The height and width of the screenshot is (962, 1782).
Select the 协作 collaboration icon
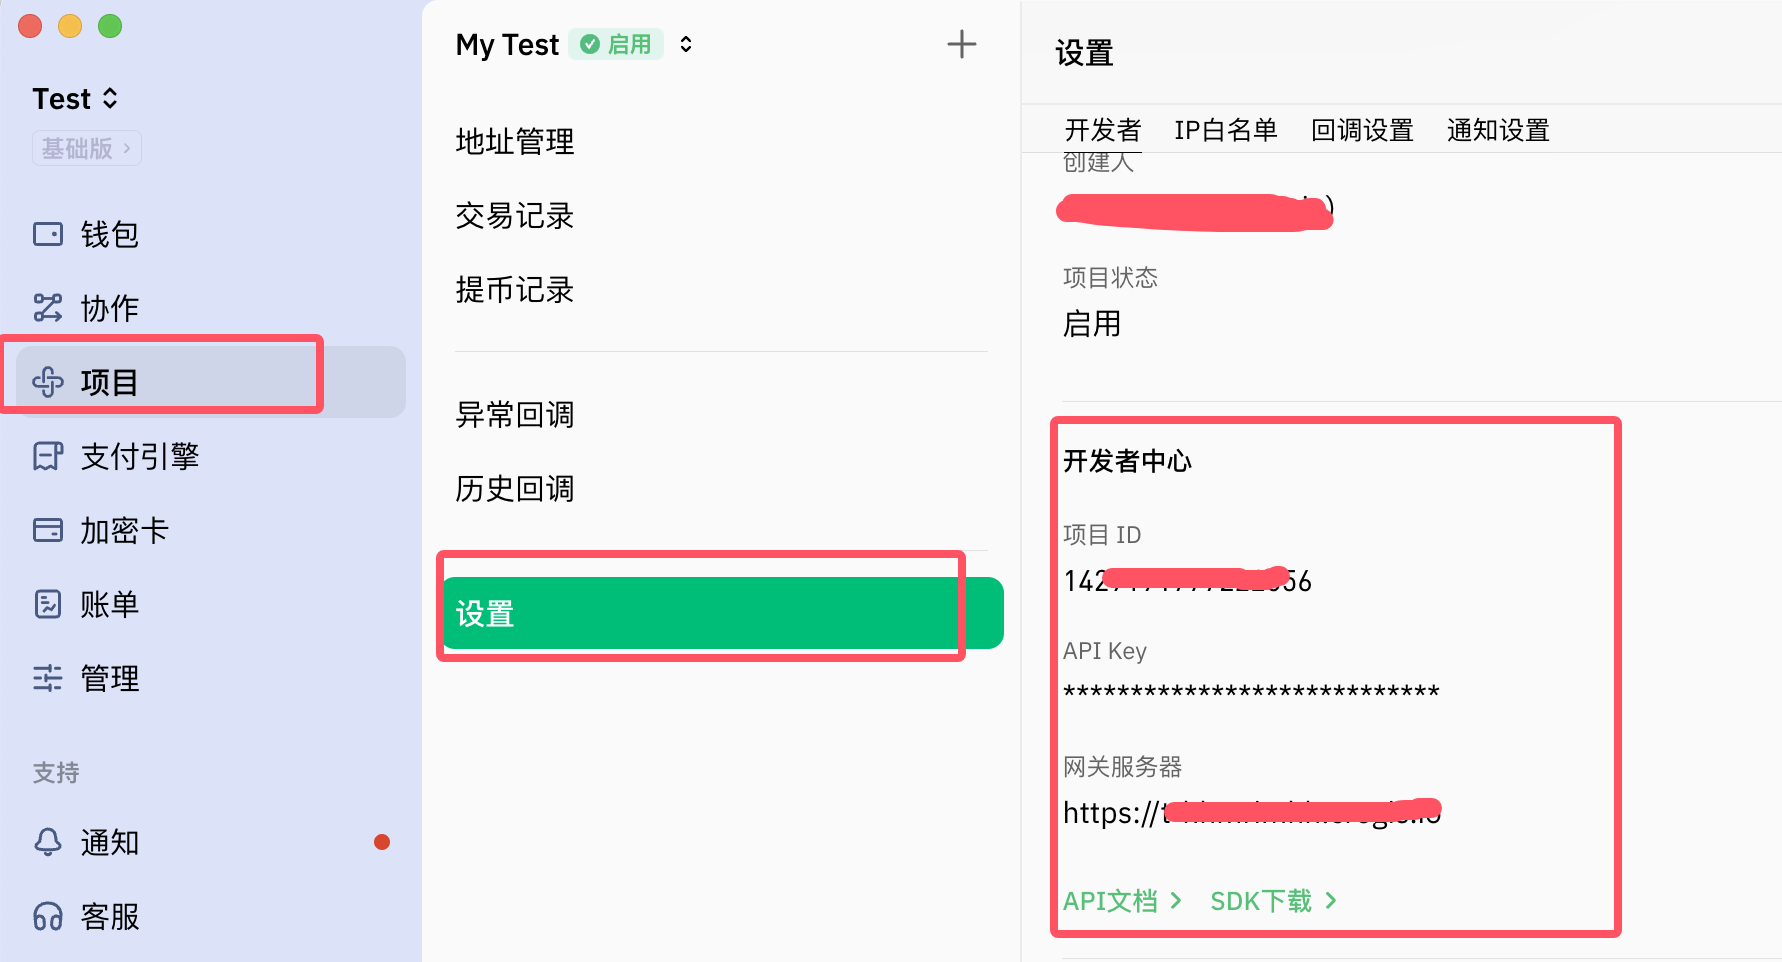coord(110,308)
